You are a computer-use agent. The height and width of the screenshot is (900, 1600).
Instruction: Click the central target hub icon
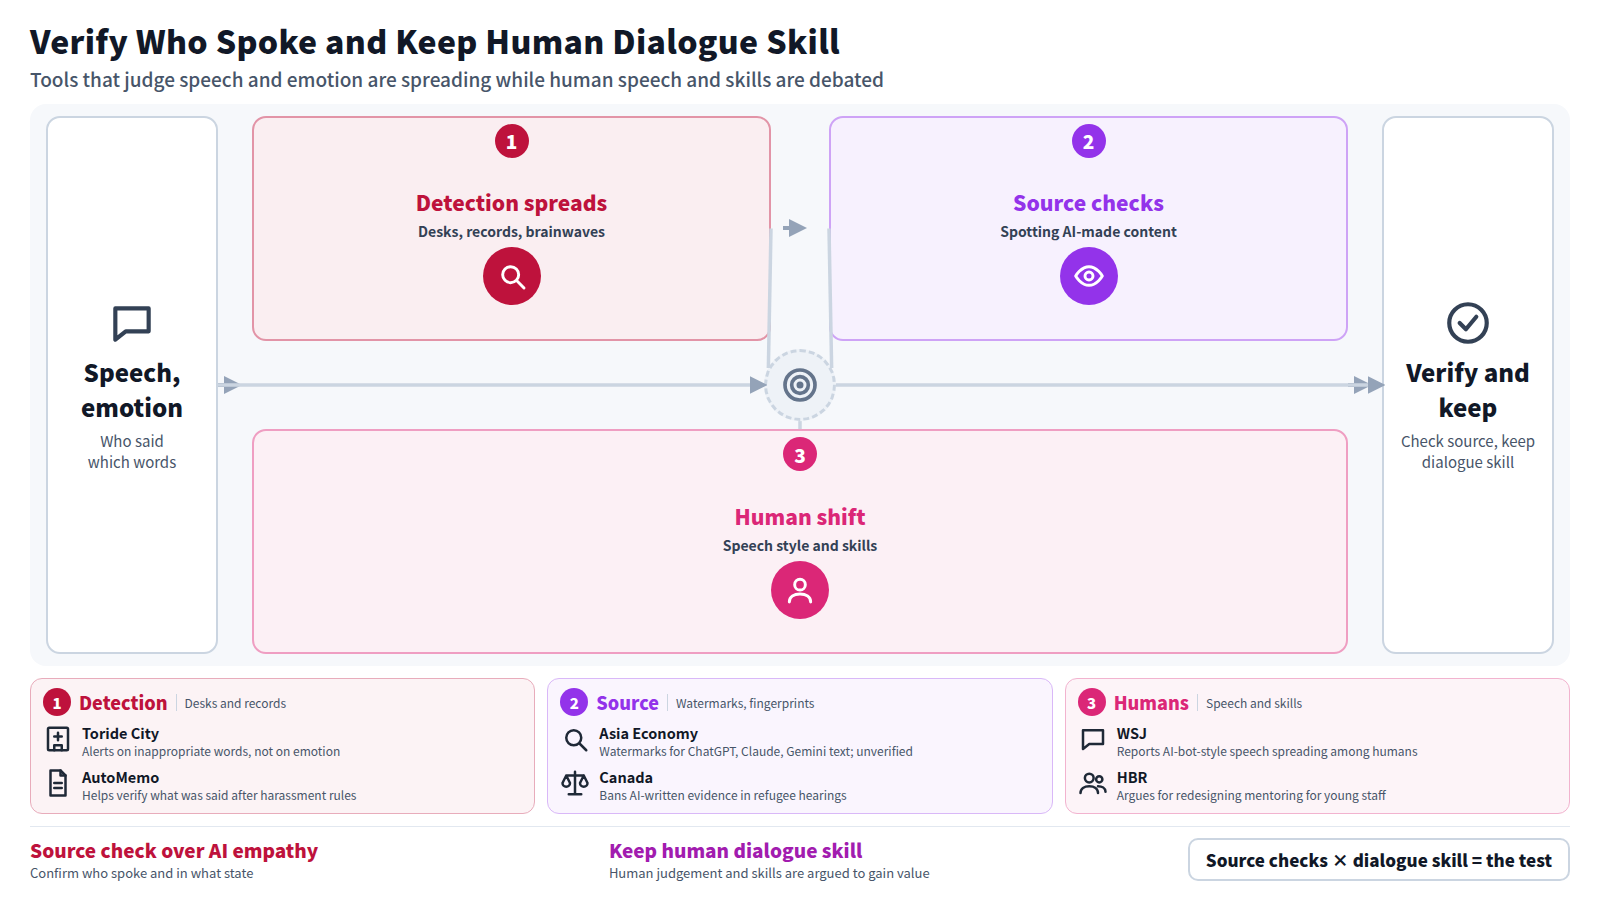[x=800, y=385]
